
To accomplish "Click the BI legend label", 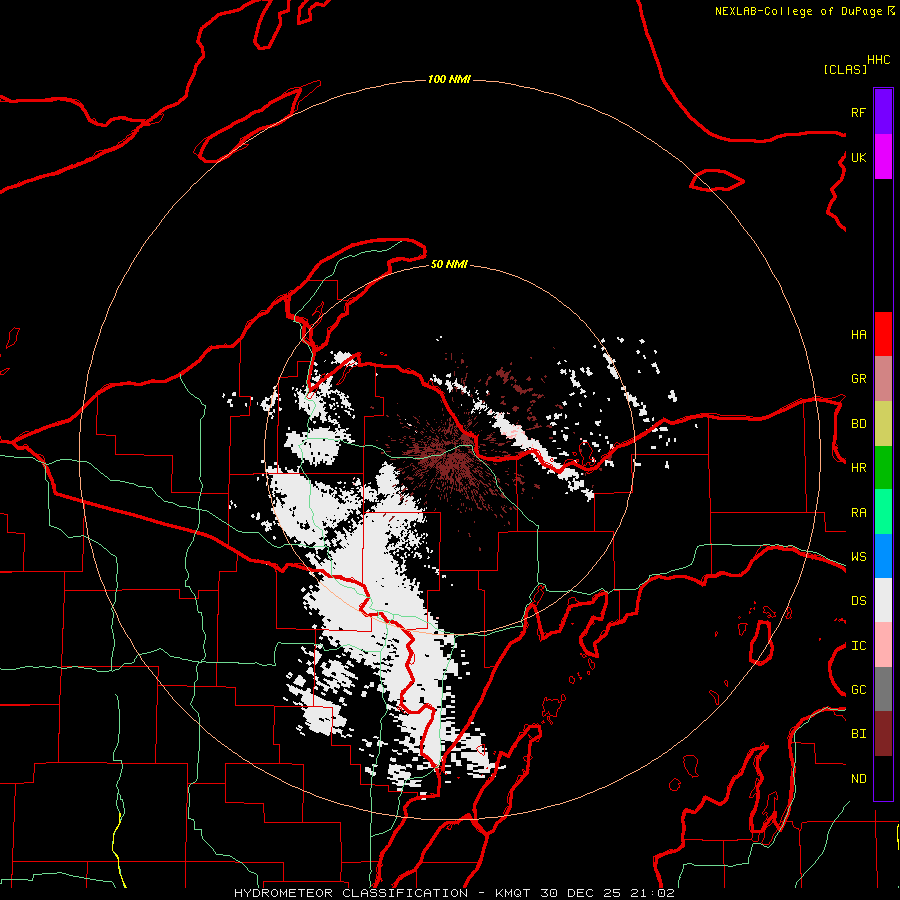I will click(x=858, y=734).
